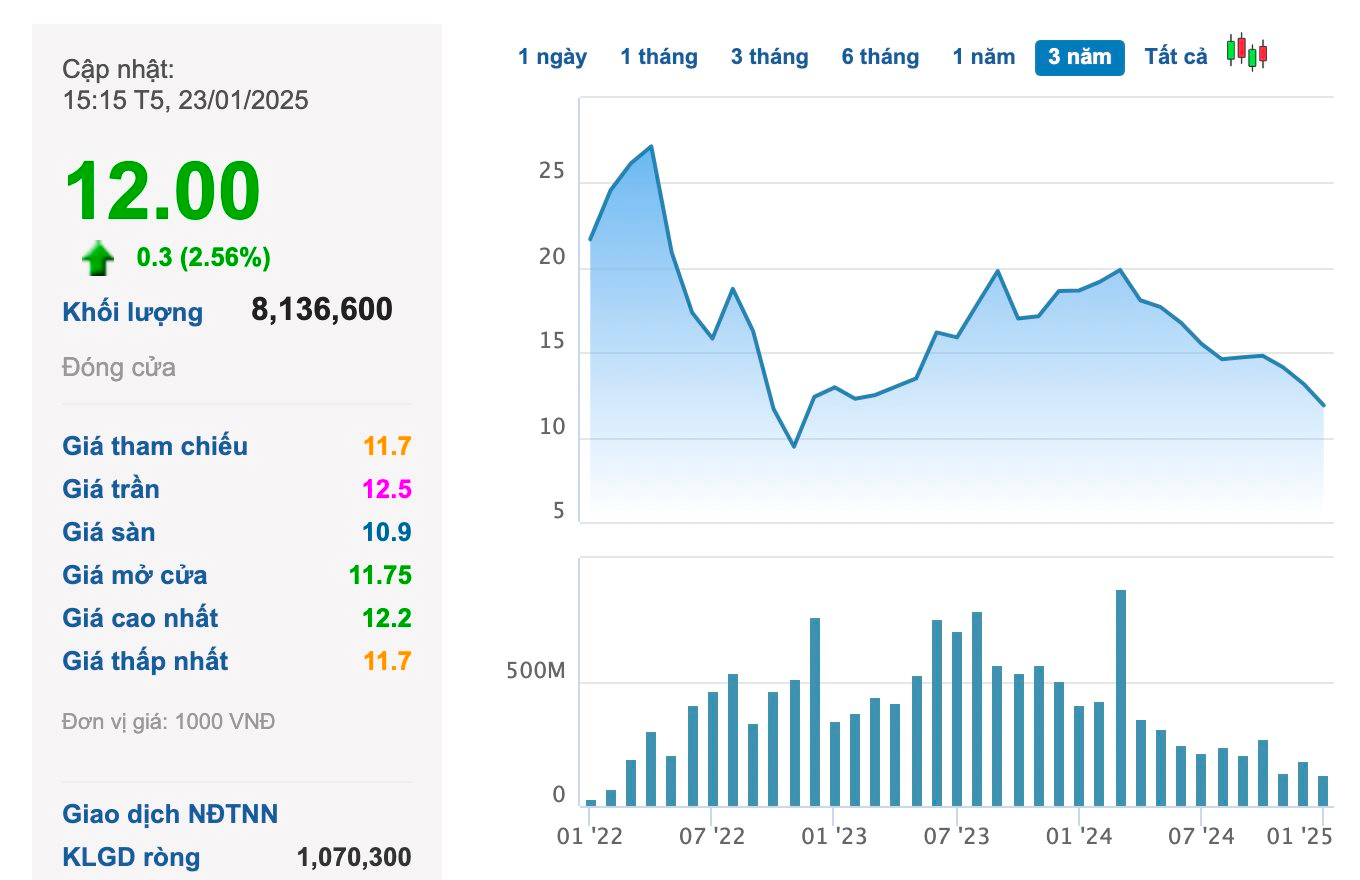Click the '07 '22' x-axis label

tap(712, 836)
